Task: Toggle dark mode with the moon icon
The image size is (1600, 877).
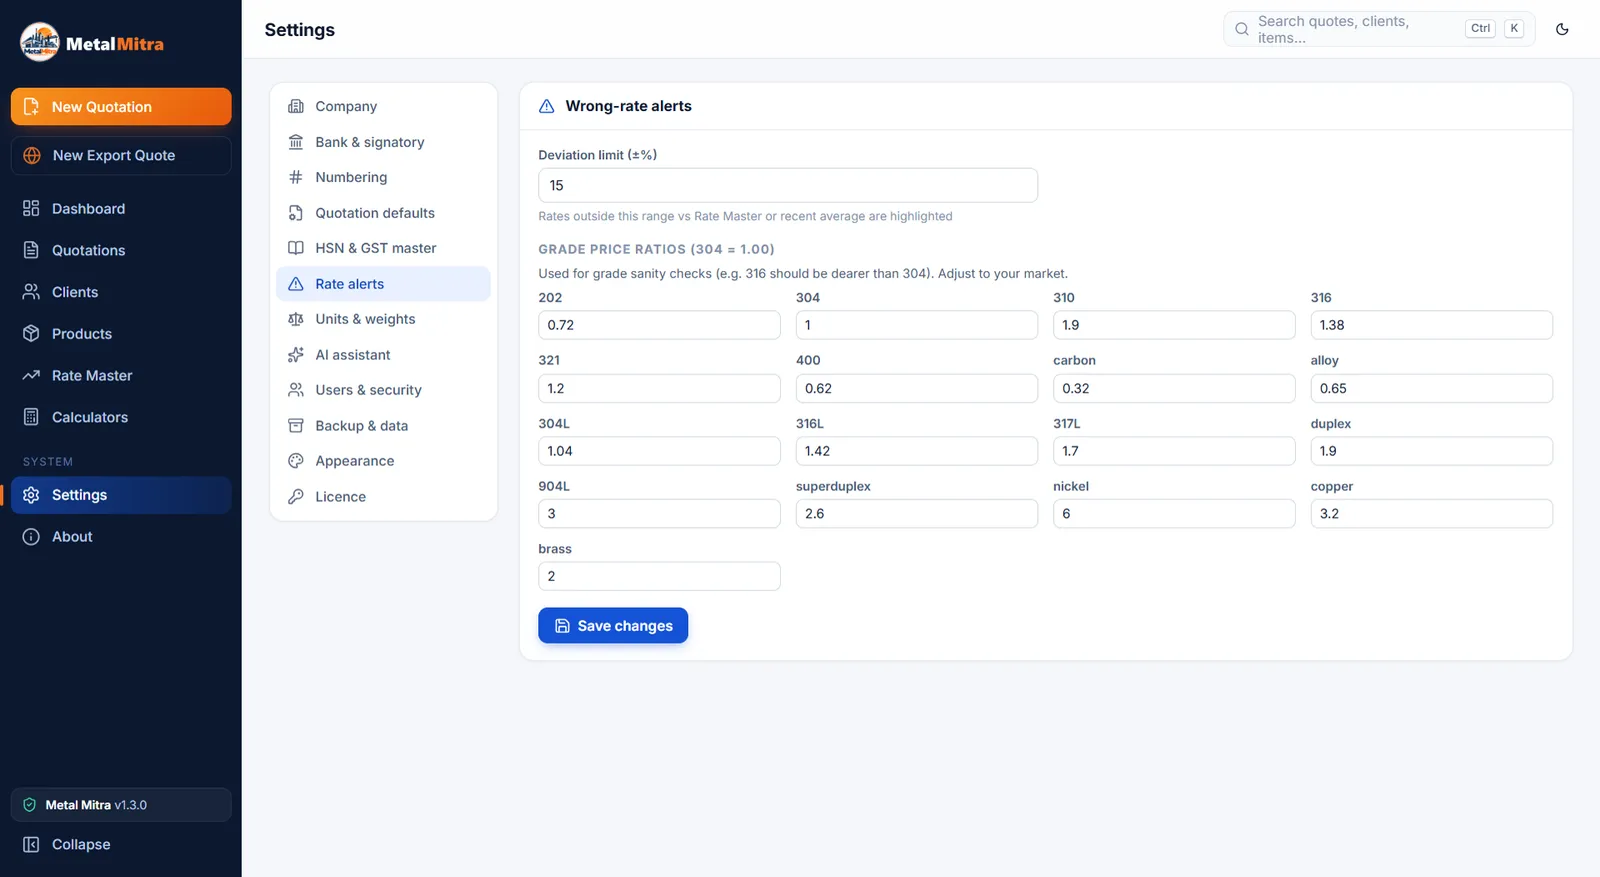Action: point(1562,29)
